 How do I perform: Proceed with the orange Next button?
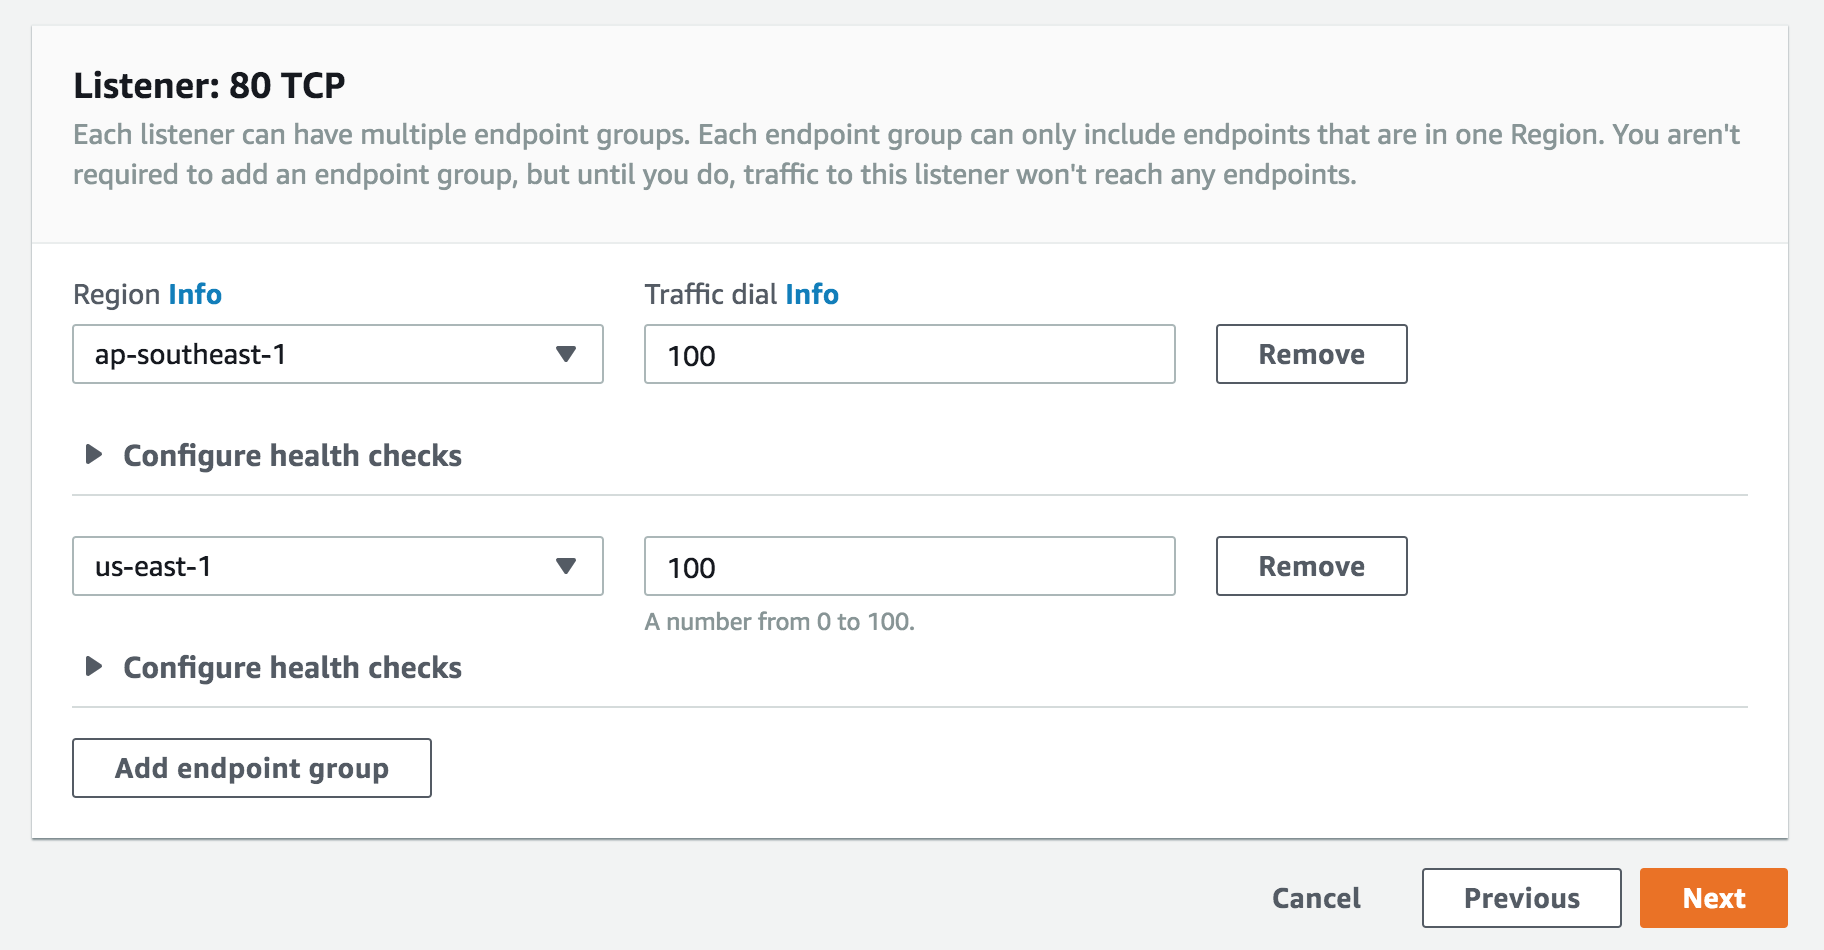coord(1714,898)
